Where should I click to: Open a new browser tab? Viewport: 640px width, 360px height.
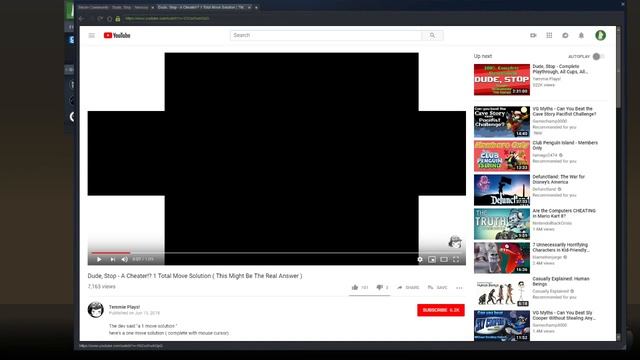tap(256, 7)
